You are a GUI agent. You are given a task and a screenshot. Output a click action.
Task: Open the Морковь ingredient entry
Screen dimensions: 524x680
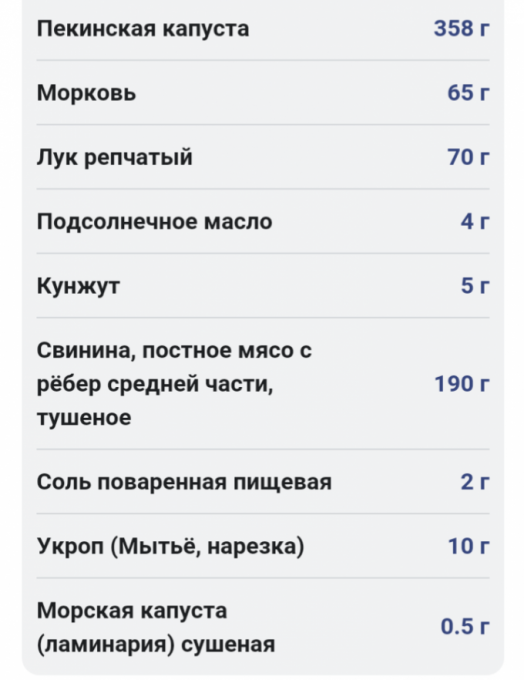coord(263,93)
